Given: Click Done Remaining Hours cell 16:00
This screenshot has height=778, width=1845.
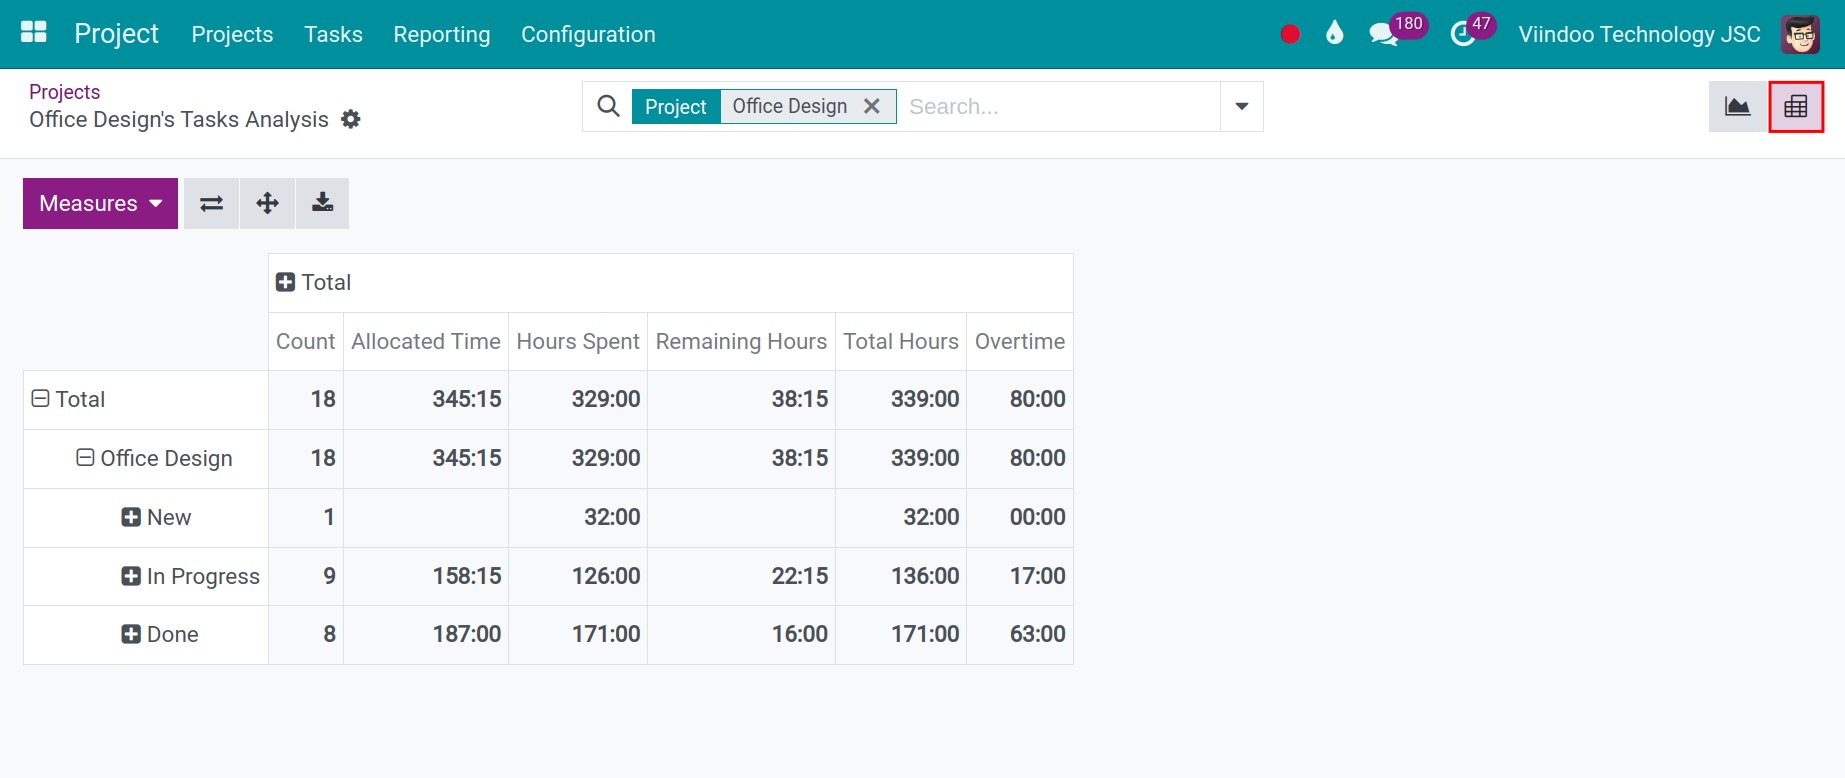Looking at the screenshot, I should pos(741,635).
